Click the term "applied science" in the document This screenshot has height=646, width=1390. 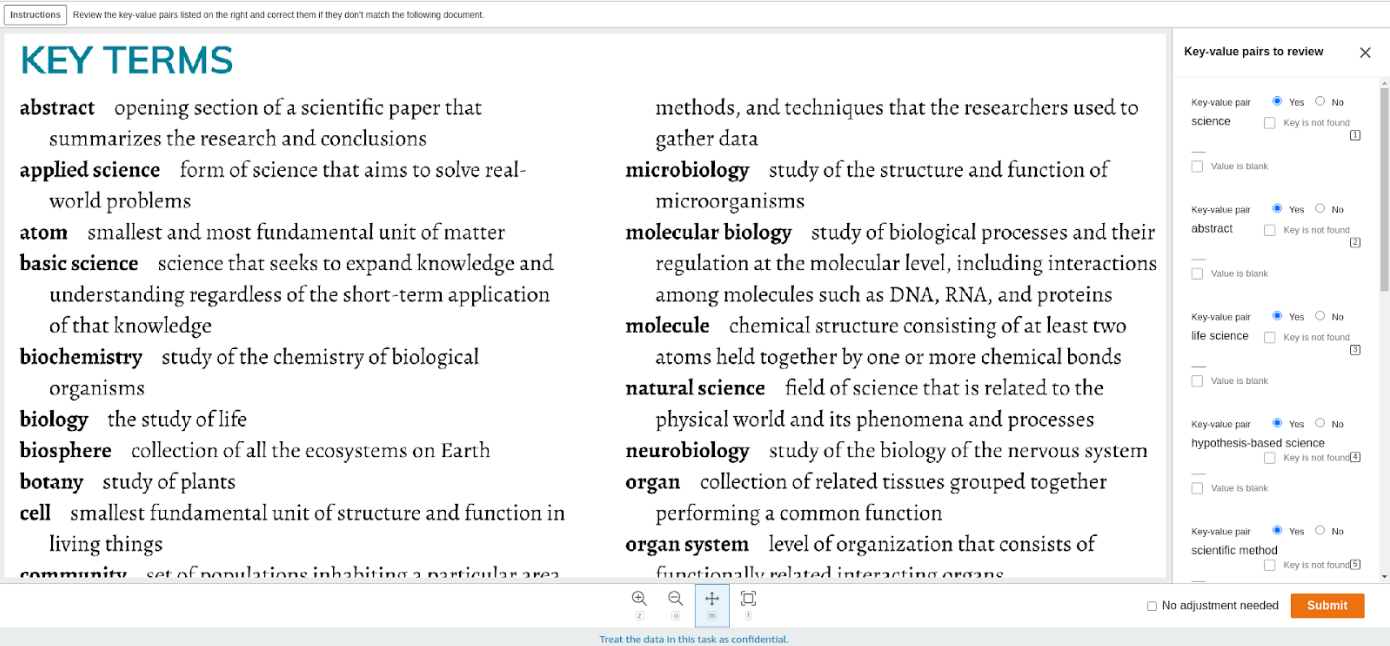click(x=90, y=170)
